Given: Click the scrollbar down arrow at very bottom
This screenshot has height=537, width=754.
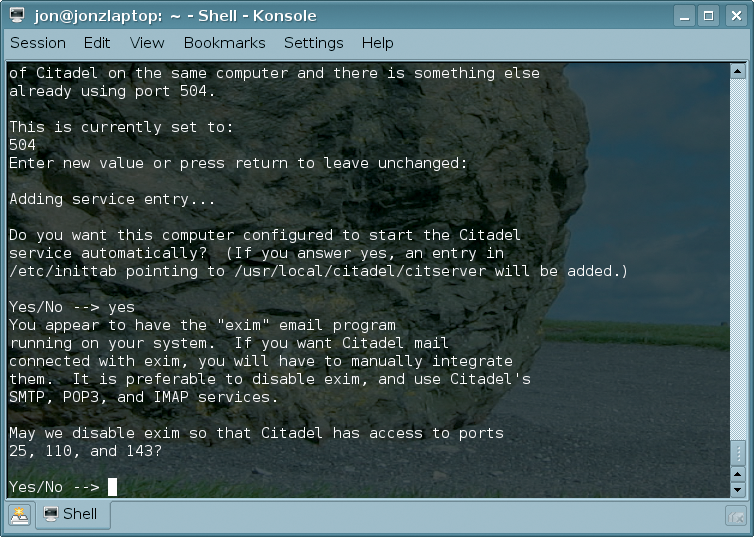Looking at the screenshot, I should (738, 490).
